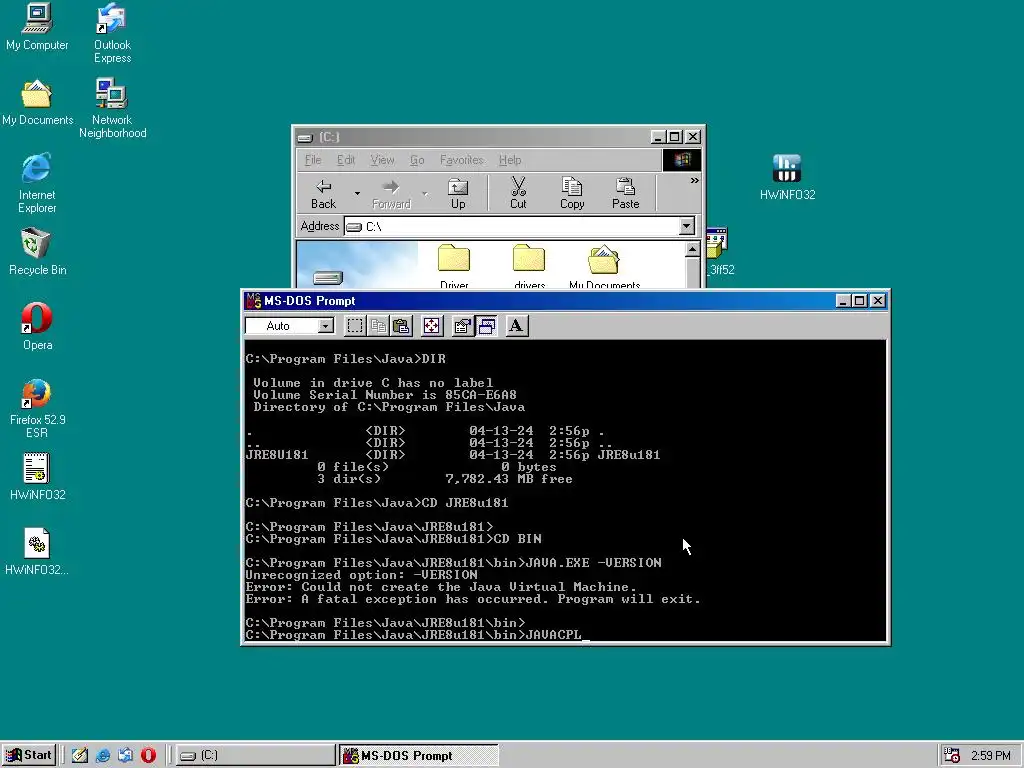Open the Favorites menu in C: window
This screenshot has width=1024, height=768.
(x=462, y=160)
